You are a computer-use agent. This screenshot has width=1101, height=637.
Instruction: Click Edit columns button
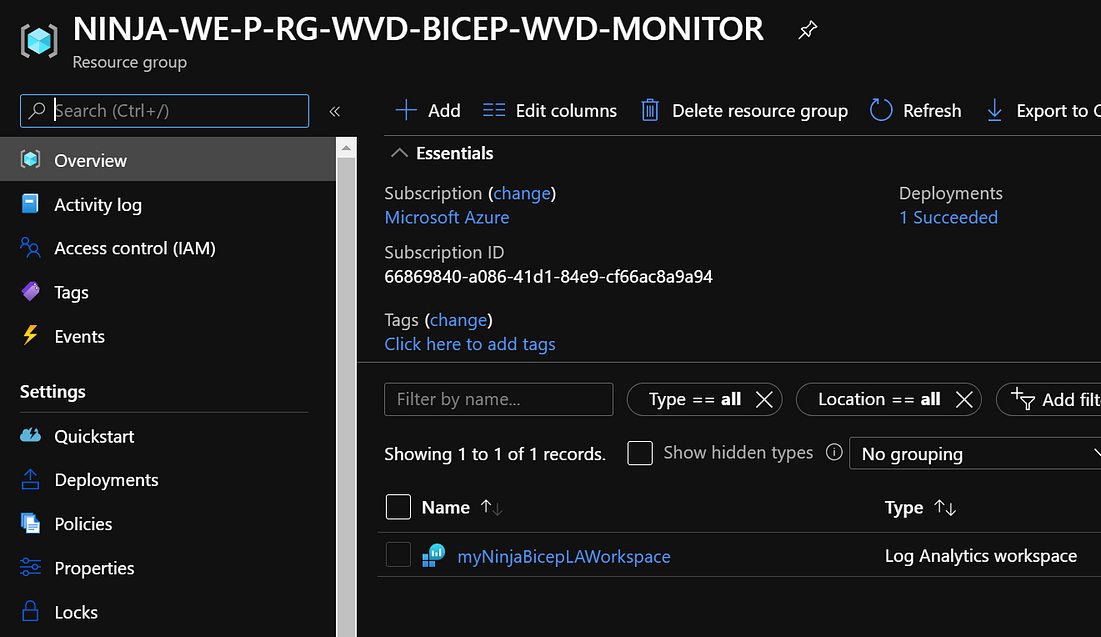tap(550, 110)
